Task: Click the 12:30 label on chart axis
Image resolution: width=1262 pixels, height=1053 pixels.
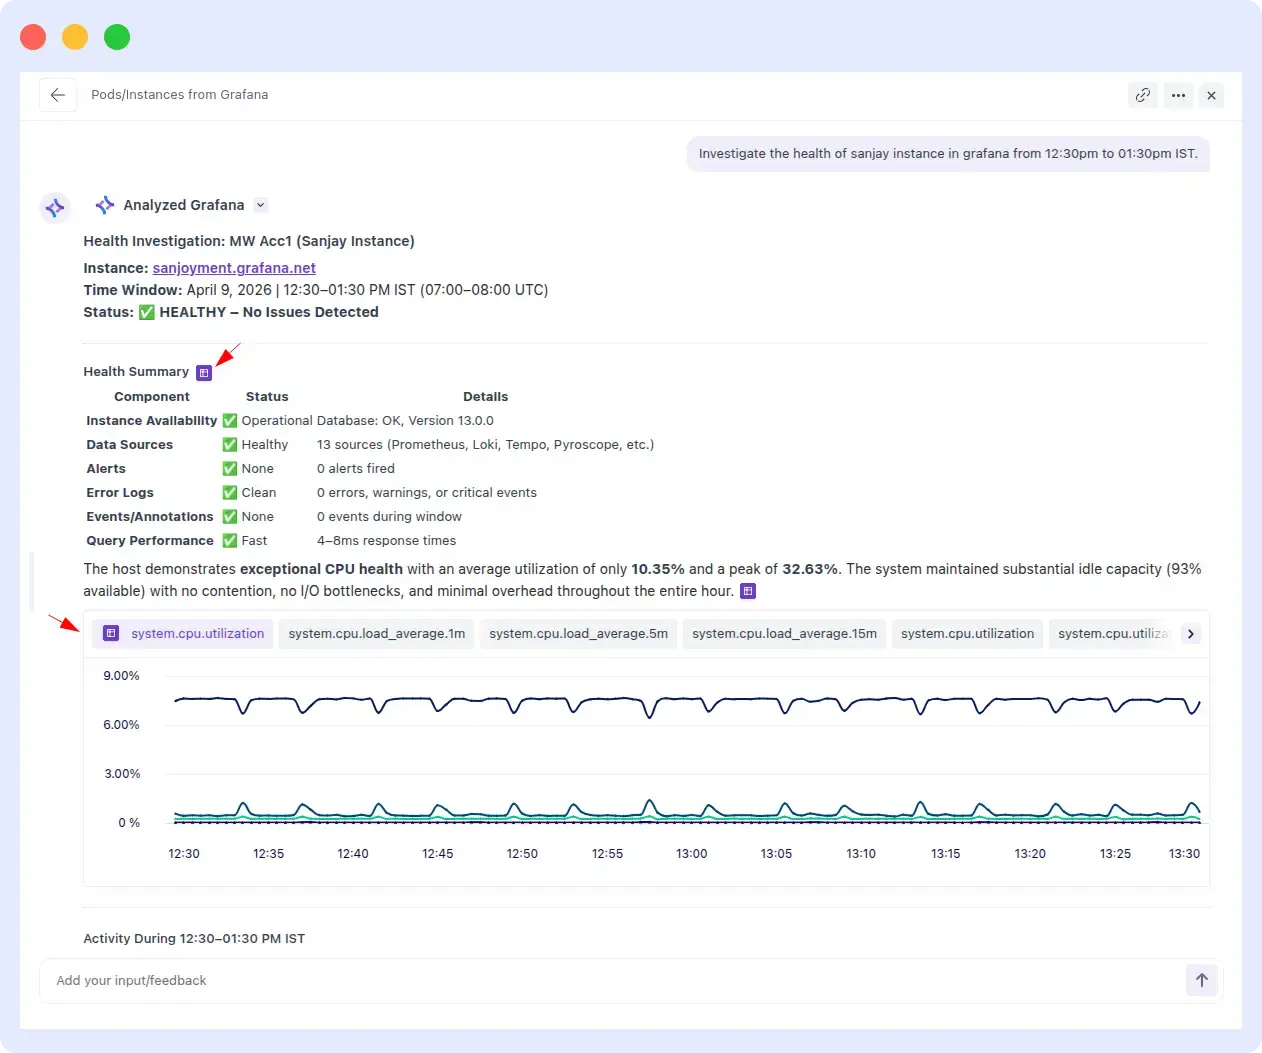Action: tap(184, 854)
